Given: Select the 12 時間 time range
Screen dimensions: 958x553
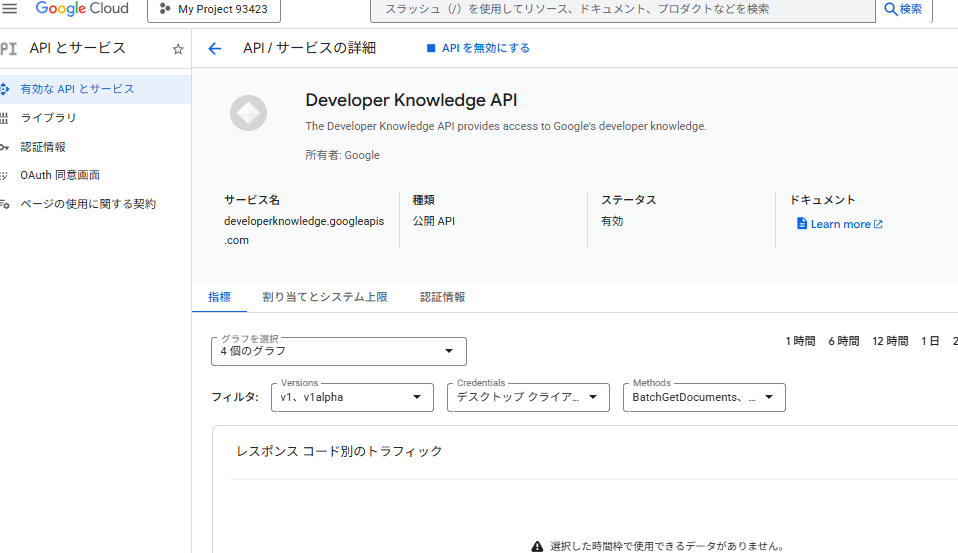Looking at the screenshot, I should 890,341.
